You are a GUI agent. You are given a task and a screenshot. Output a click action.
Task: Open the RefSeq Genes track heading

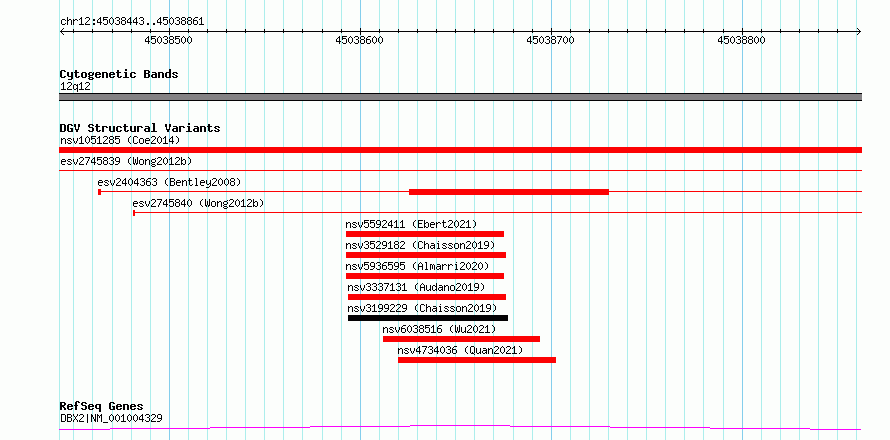pyautogui.click(x=102, y=407)
